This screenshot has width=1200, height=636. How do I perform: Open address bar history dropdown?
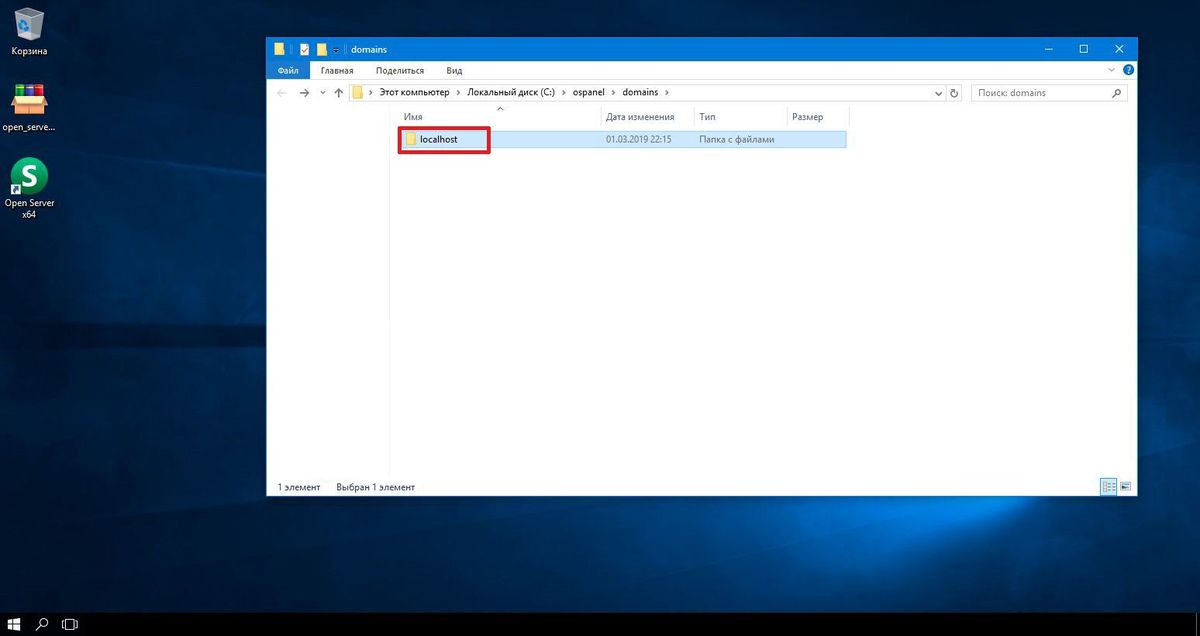pos(938,93)
